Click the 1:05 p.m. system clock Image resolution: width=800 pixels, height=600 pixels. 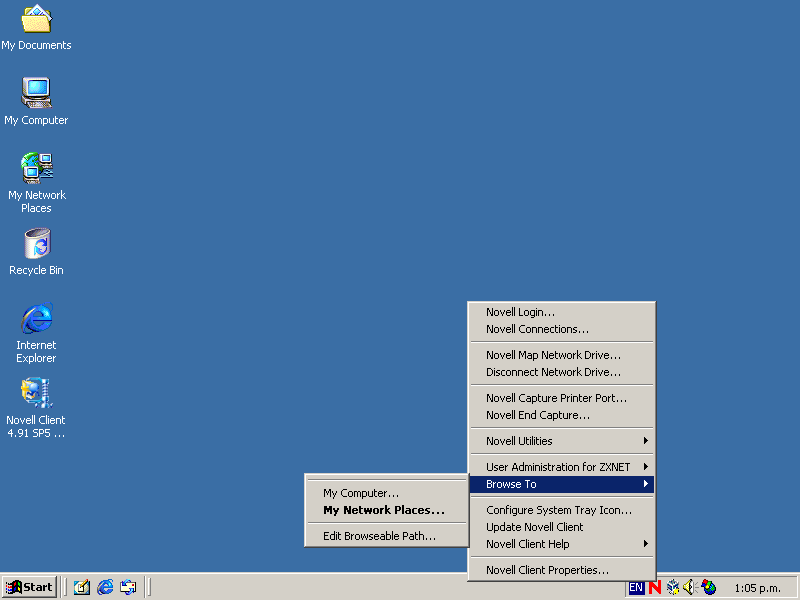click(757, 588)
